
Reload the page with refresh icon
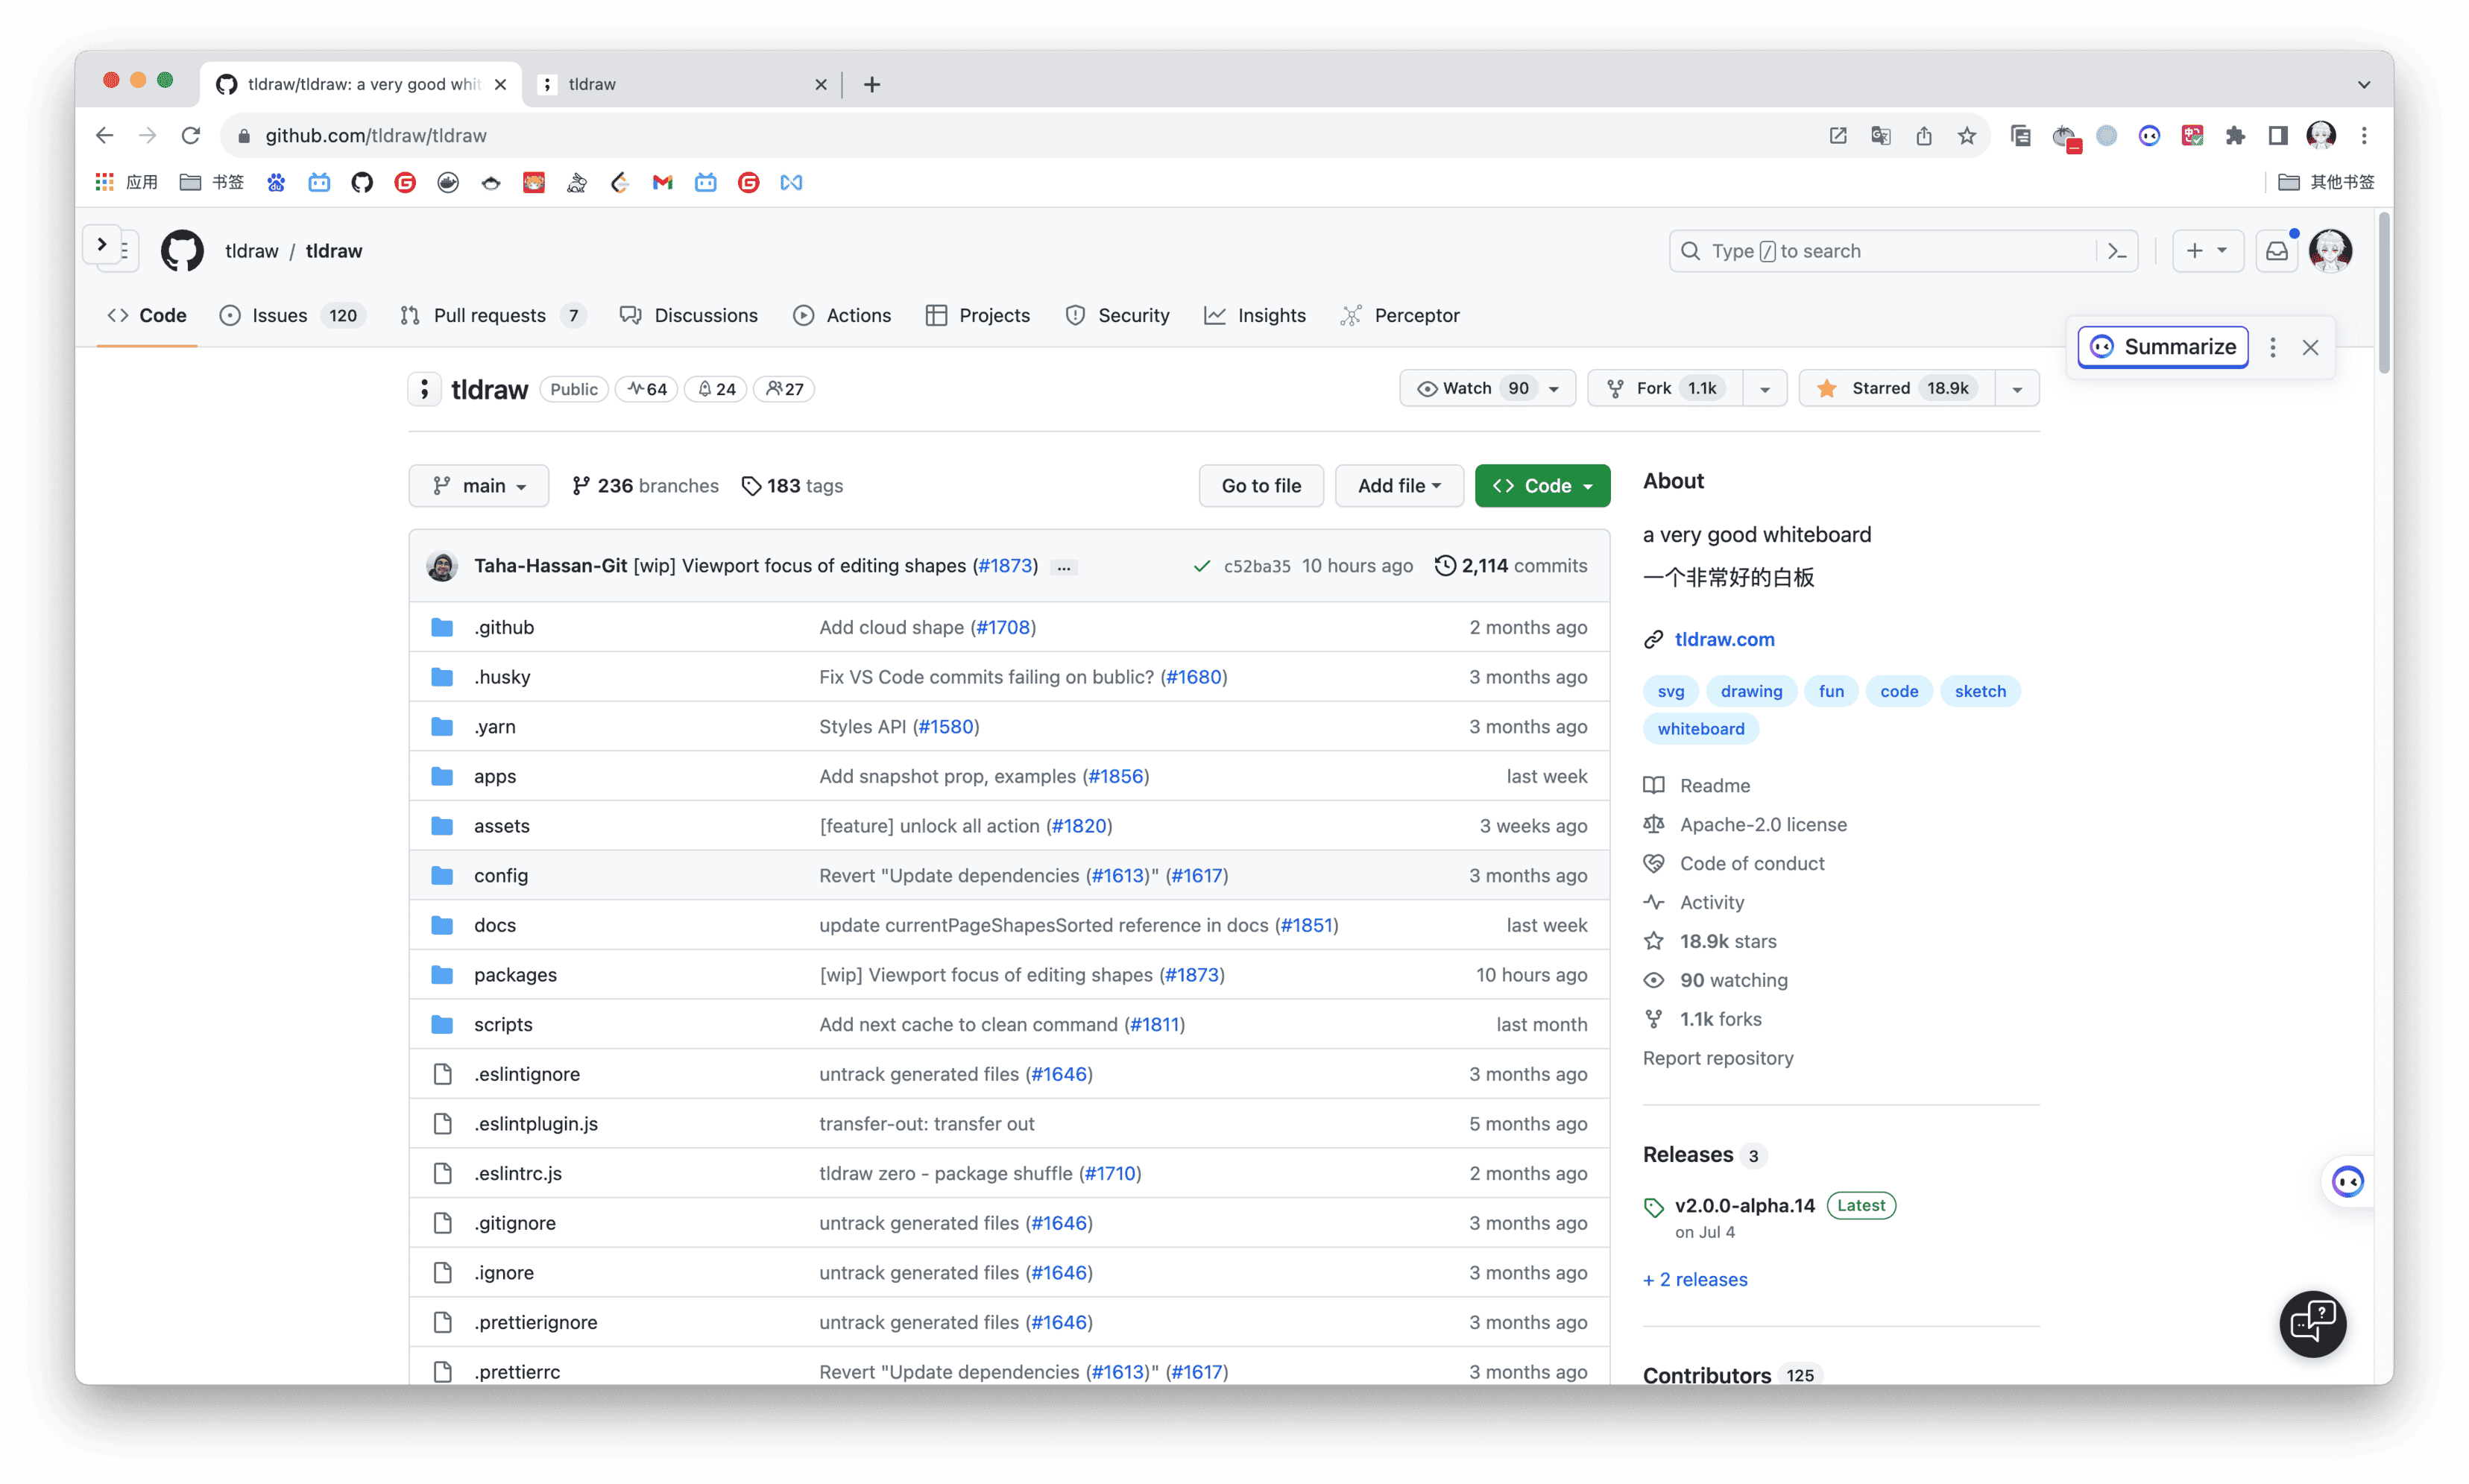tap(191, 136)
